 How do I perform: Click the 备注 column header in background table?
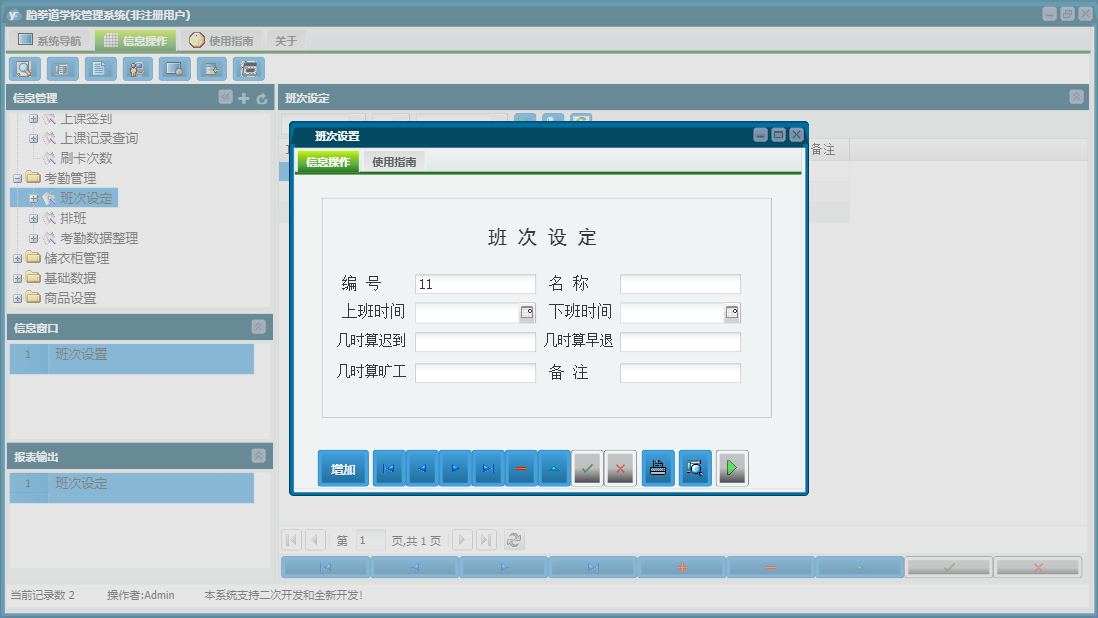coord(823,149)
